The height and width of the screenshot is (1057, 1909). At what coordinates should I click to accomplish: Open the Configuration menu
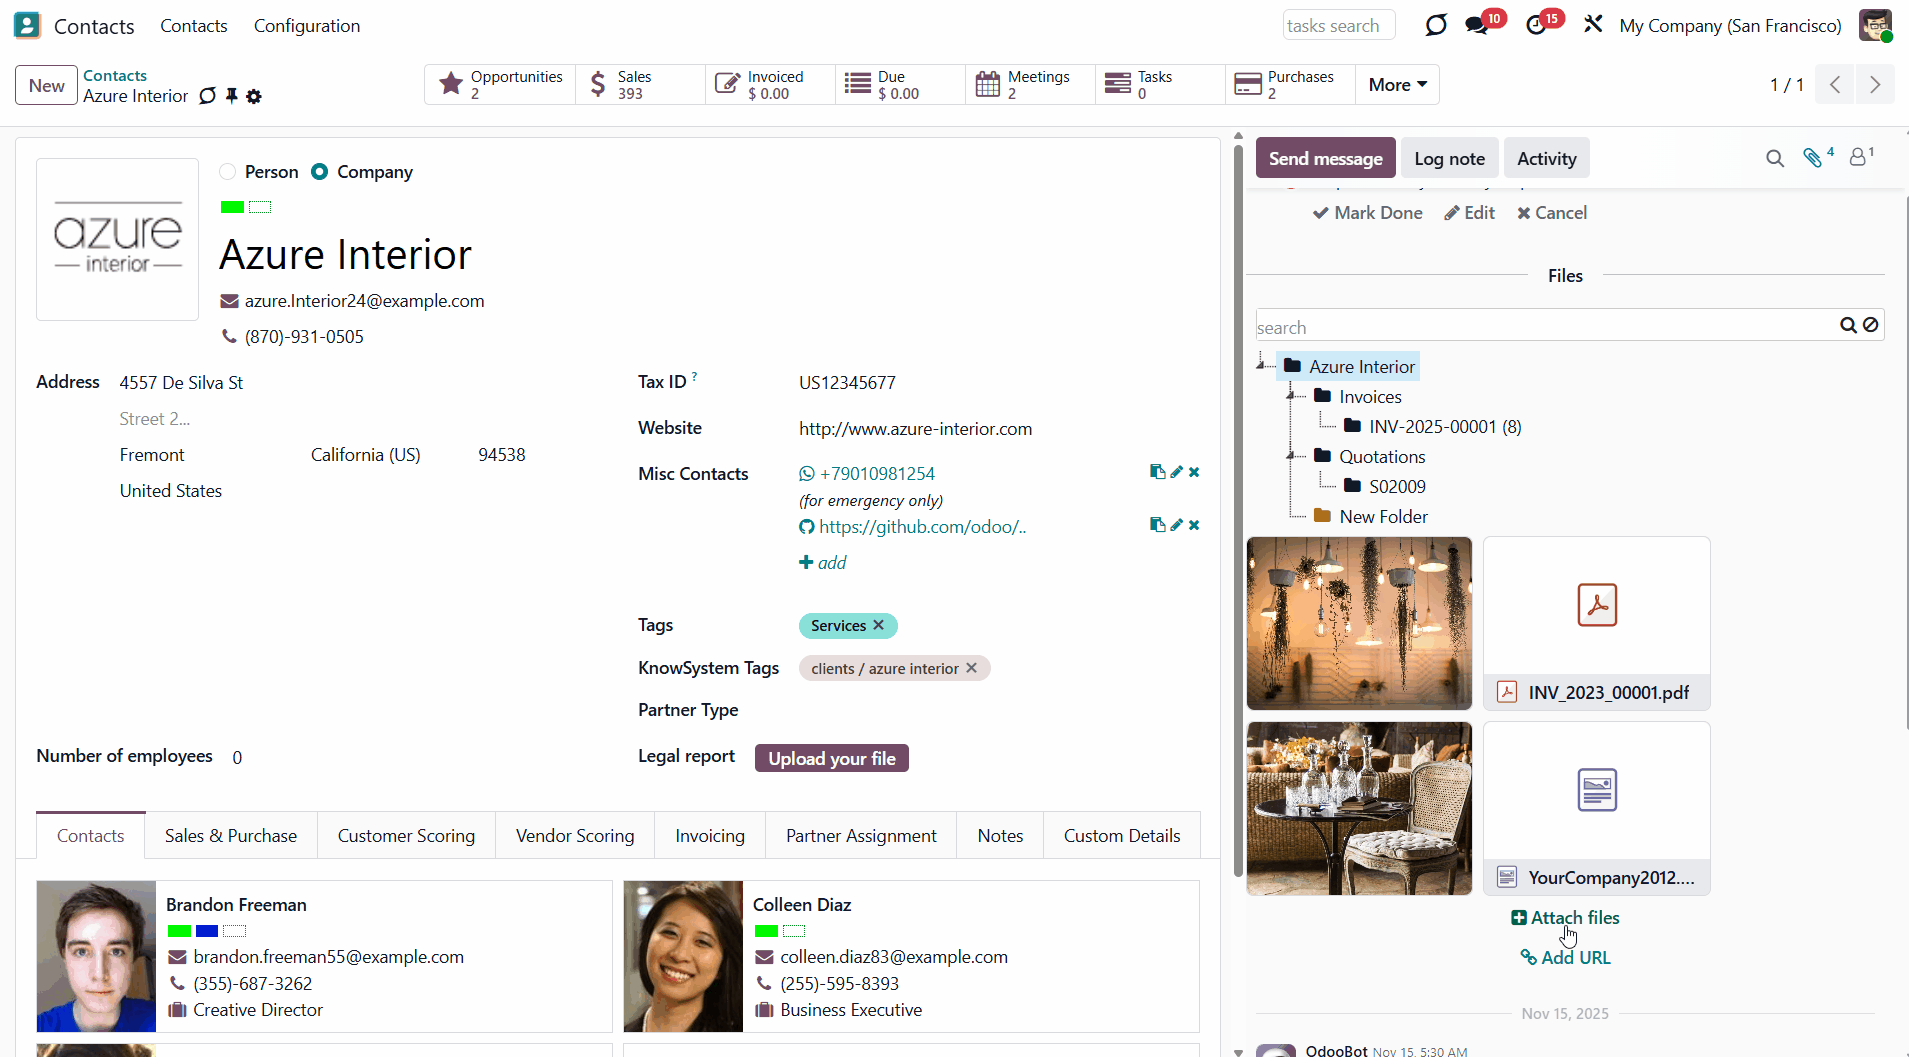tap(307, 26)
